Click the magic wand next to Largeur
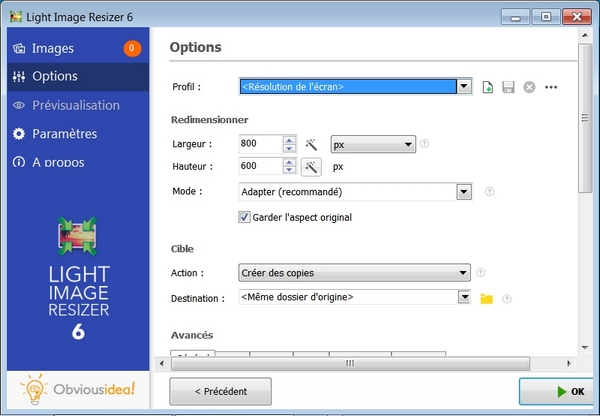Screen dimensions: 600x416 (x=311, y=144)
